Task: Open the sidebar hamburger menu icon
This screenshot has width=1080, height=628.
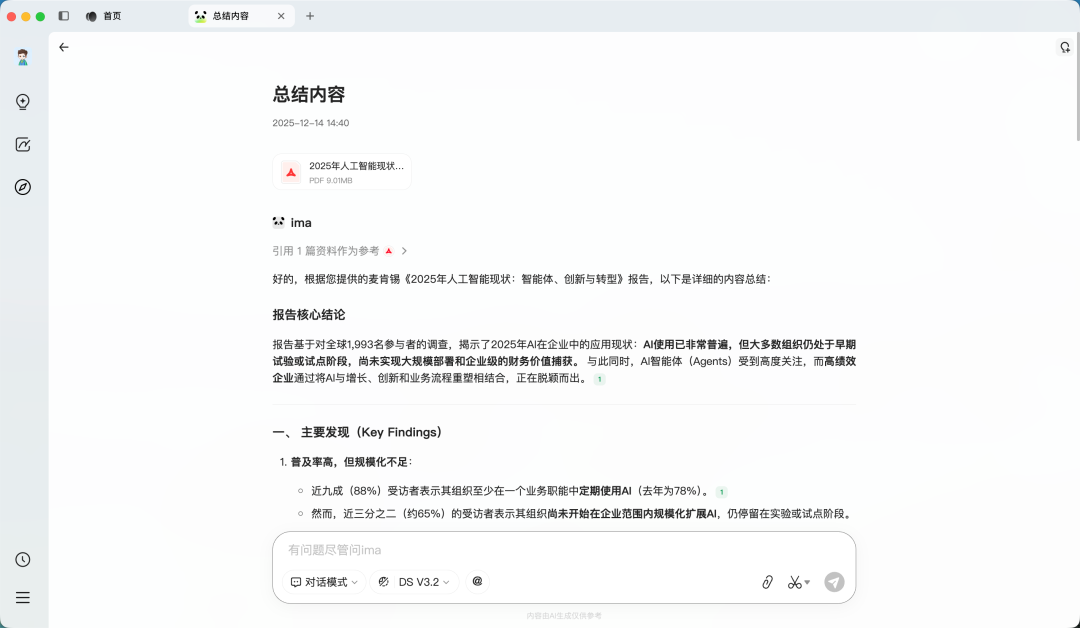Action: click(x=22, y=597)
